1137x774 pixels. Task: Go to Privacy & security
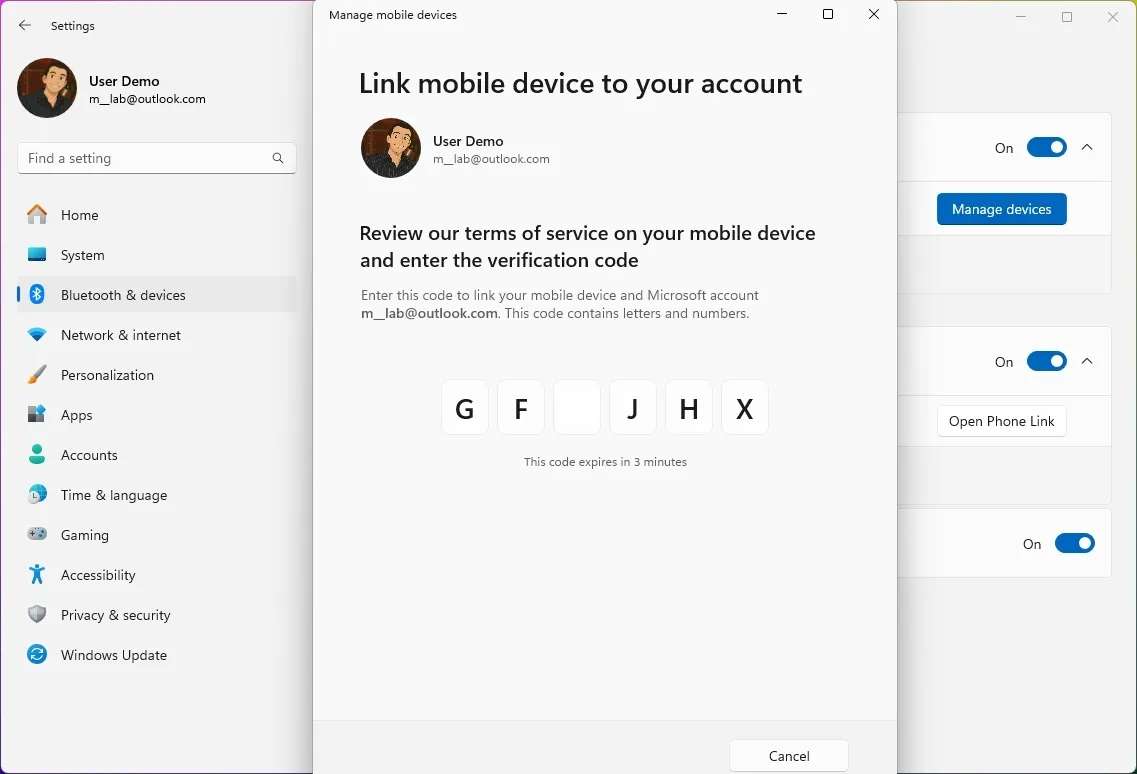[x=157, y=614]
